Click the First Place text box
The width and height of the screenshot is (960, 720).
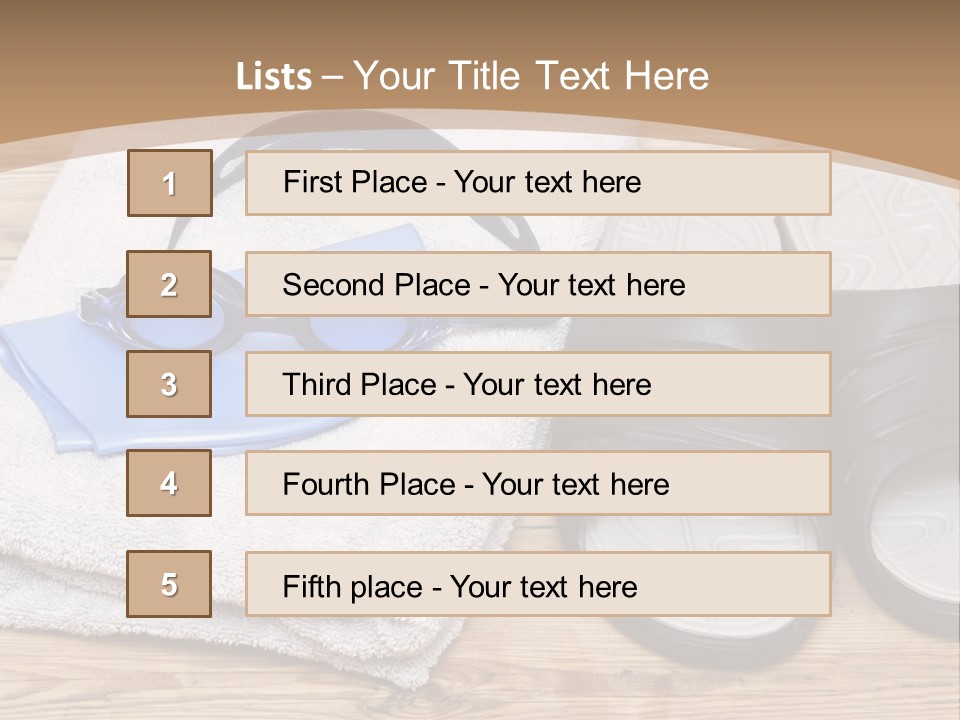(x=538, y=183)
